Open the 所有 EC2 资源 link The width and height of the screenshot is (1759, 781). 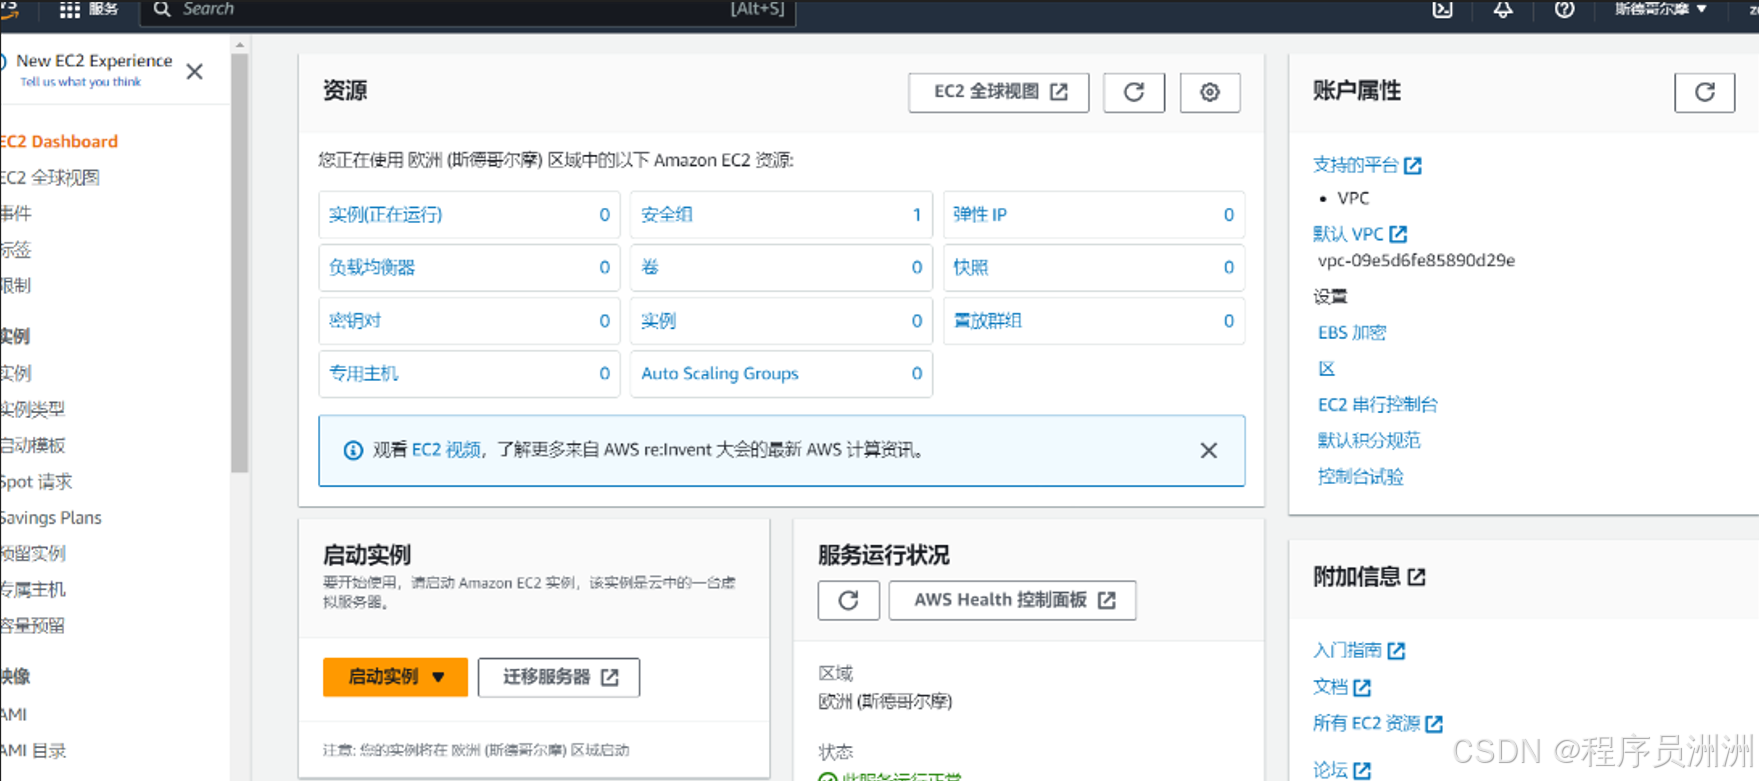point(1366,723)
